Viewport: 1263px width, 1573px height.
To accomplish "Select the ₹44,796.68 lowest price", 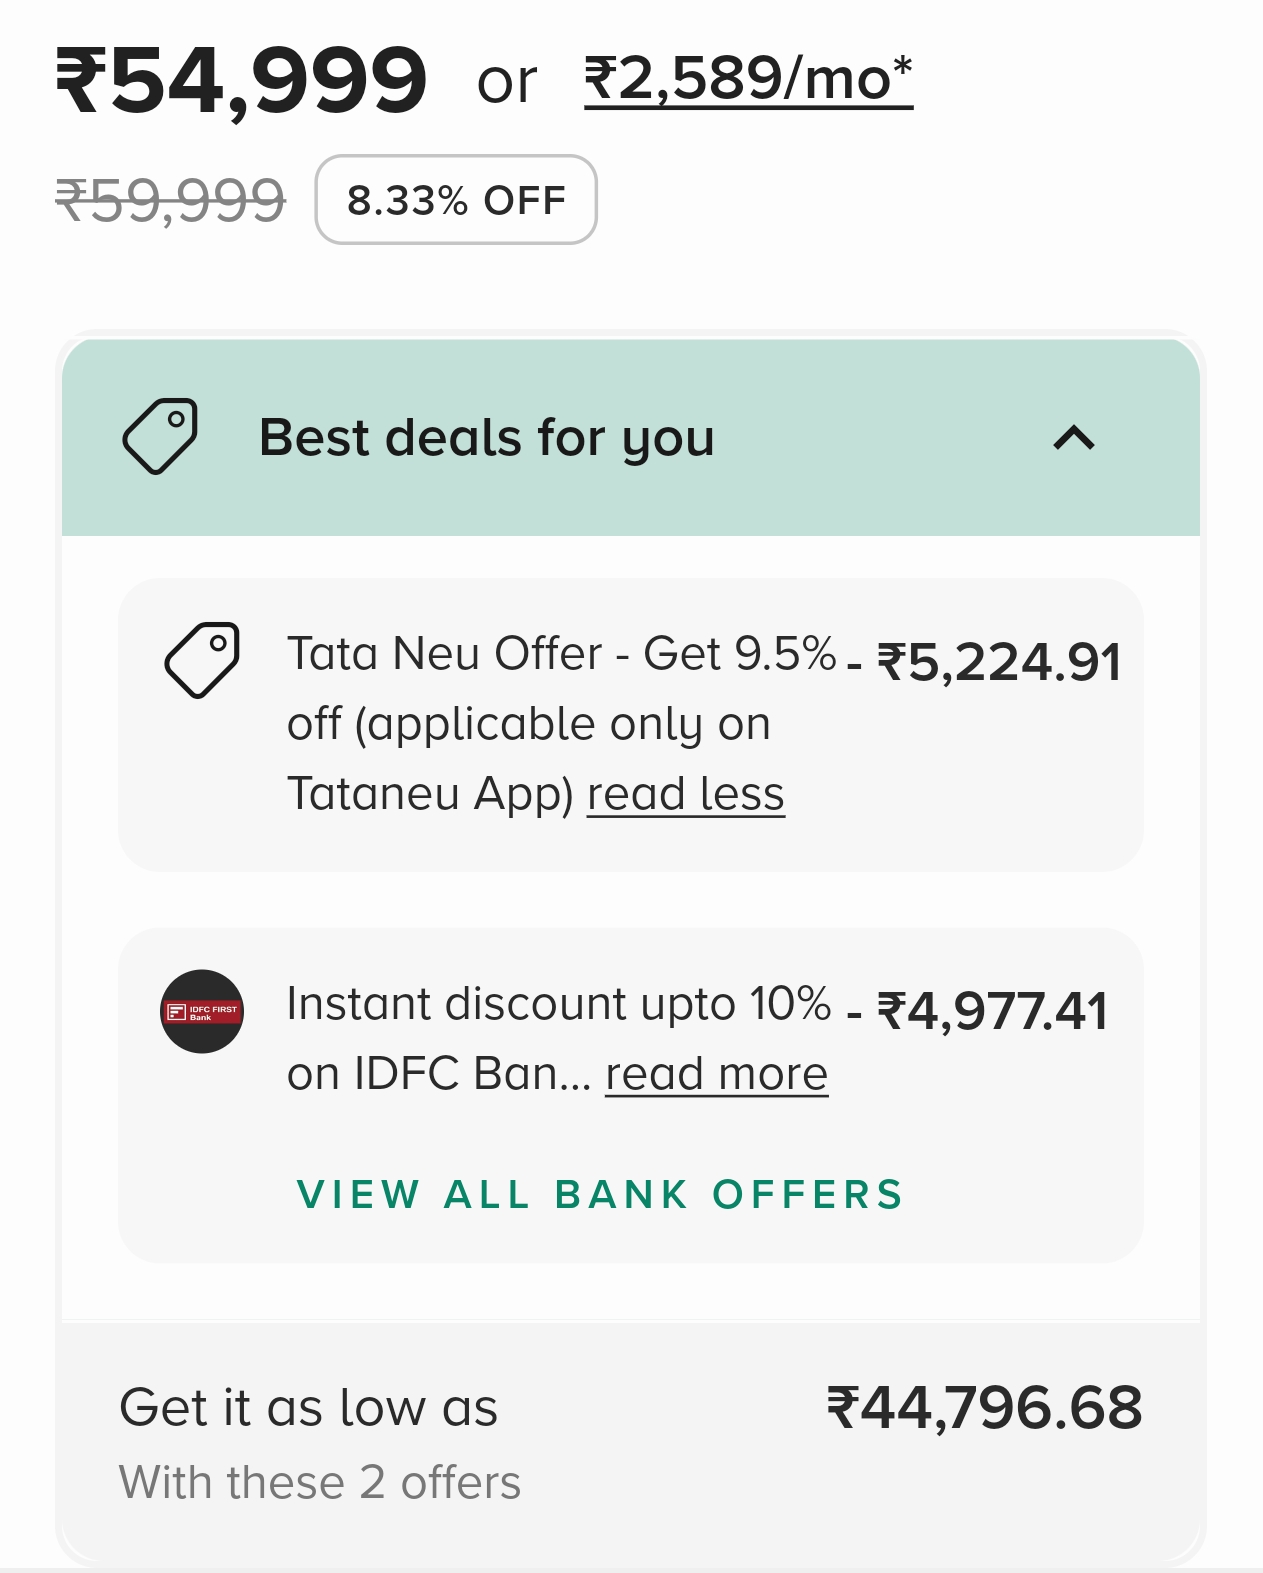I will pos(984,1408).
